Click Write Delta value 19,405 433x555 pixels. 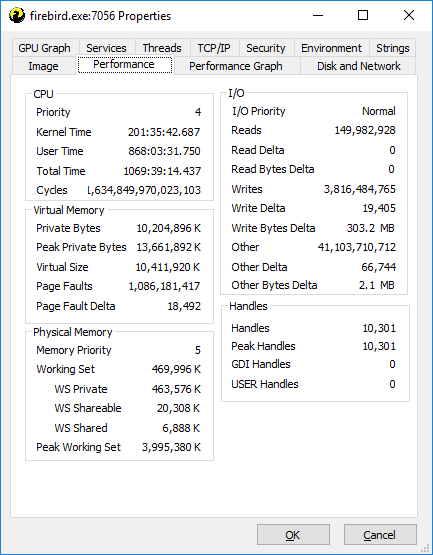pyautogui.click(x=379, y=208)
